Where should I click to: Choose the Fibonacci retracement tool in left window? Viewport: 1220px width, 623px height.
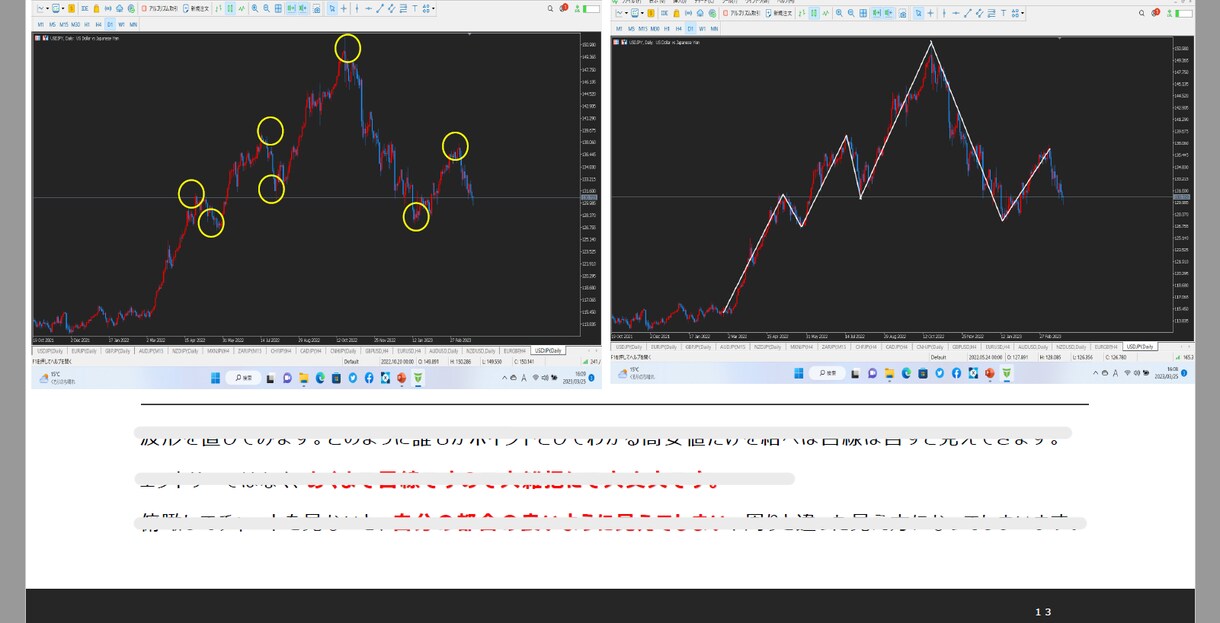click(403, 9)
